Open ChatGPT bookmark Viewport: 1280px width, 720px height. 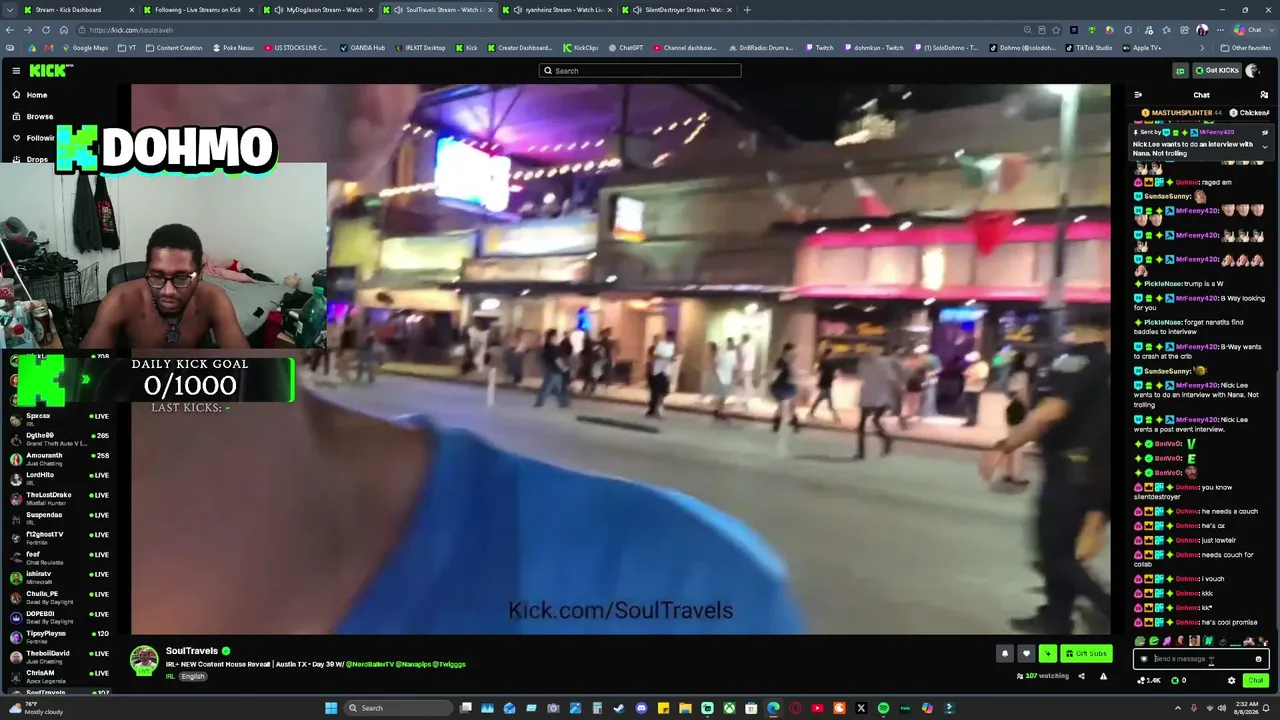tap(625, 48)
